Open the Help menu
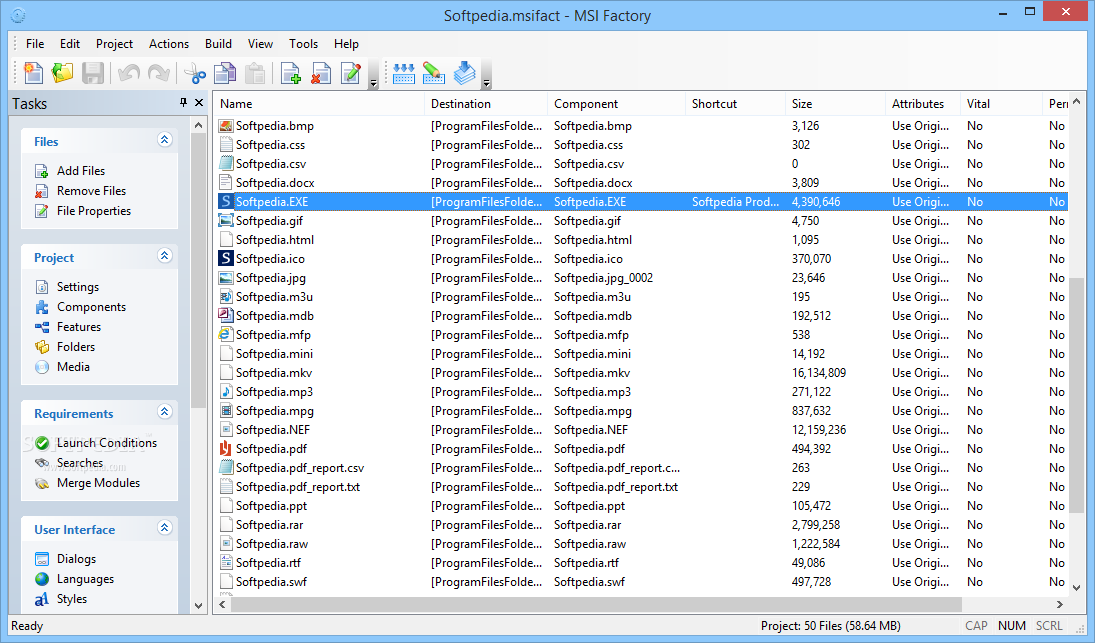This screenshot has width=1095, height=643. click(x=346, y=43)
